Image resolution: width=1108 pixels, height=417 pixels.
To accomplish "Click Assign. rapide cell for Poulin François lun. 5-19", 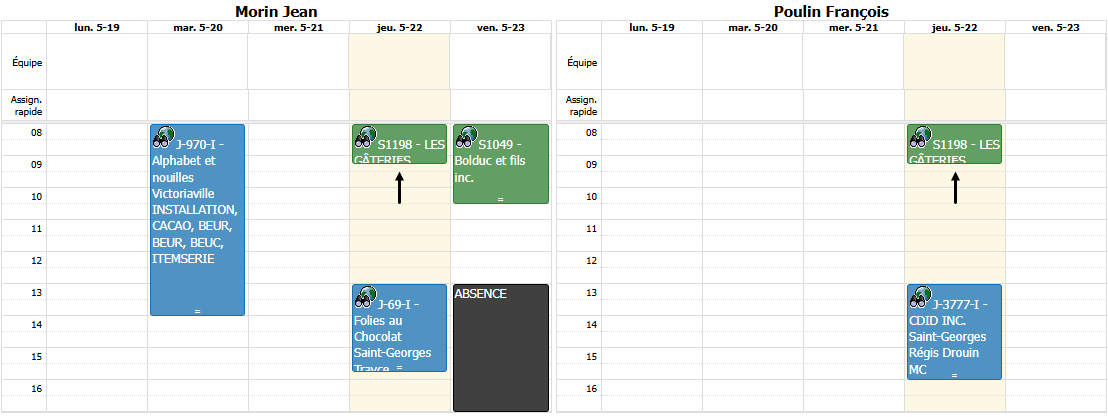I will click(652, 105).
